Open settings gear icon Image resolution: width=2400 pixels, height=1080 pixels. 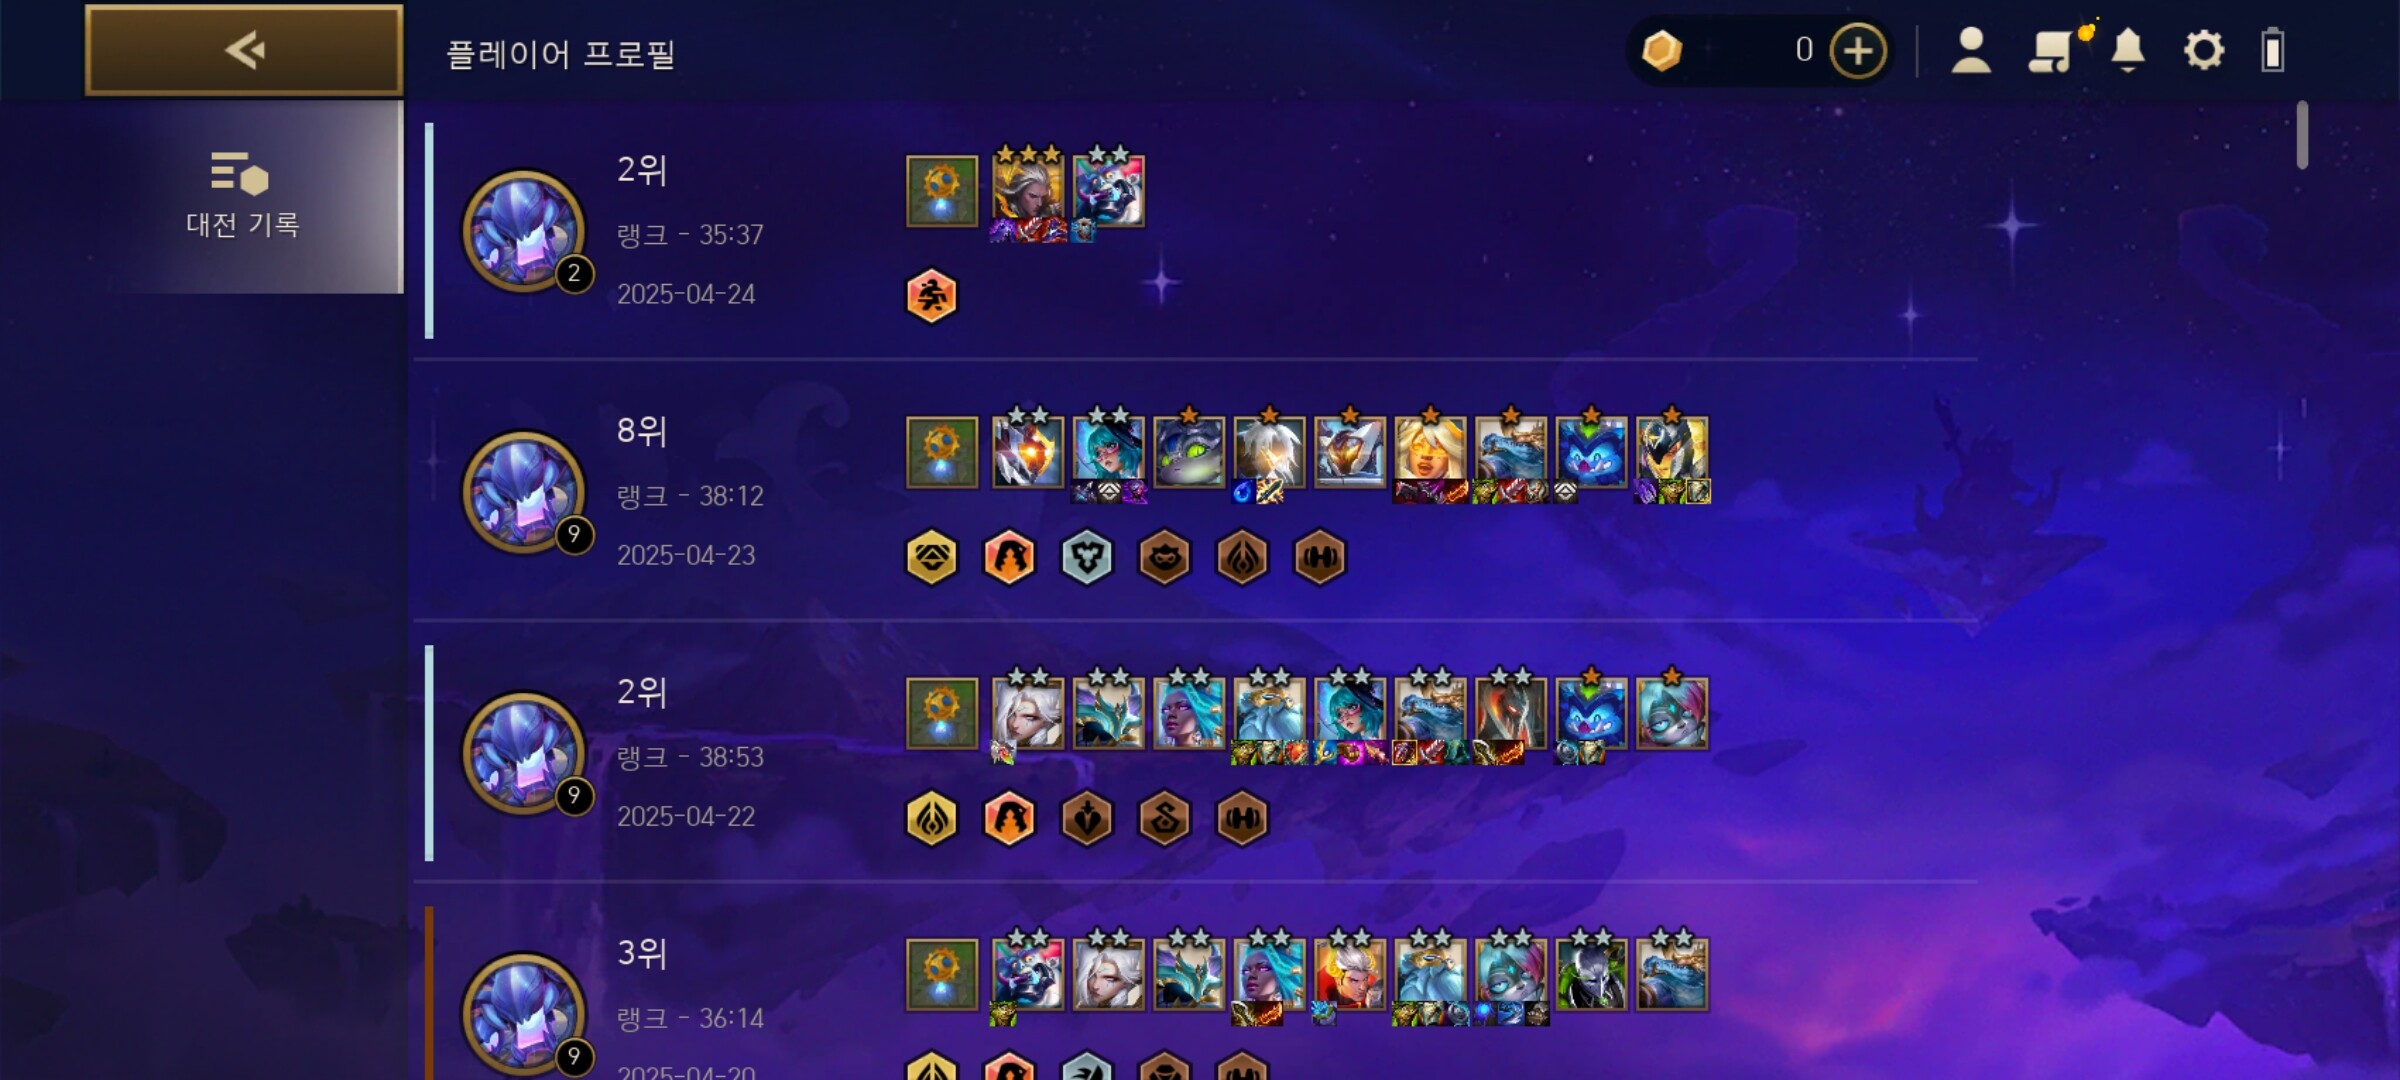2204,50
